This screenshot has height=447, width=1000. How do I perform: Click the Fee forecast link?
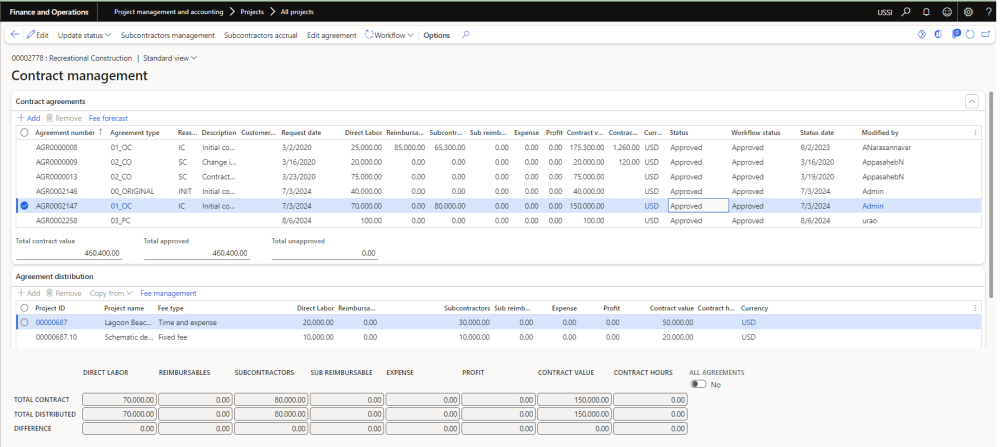point(108,118)
